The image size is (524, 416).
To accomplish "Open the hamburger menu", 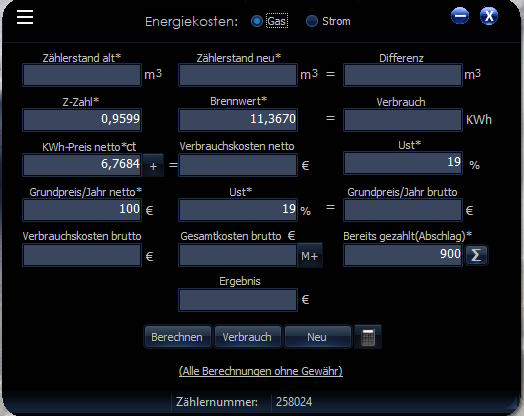I will [25, 17].
